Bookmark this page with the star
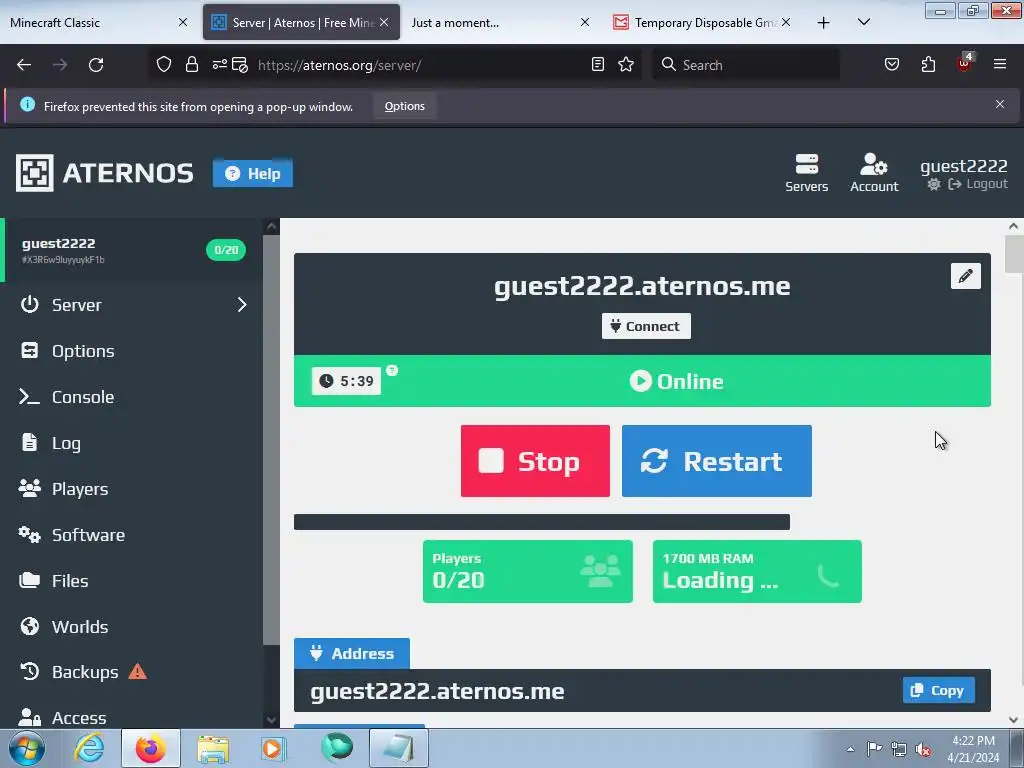 (x=626, y=65)
